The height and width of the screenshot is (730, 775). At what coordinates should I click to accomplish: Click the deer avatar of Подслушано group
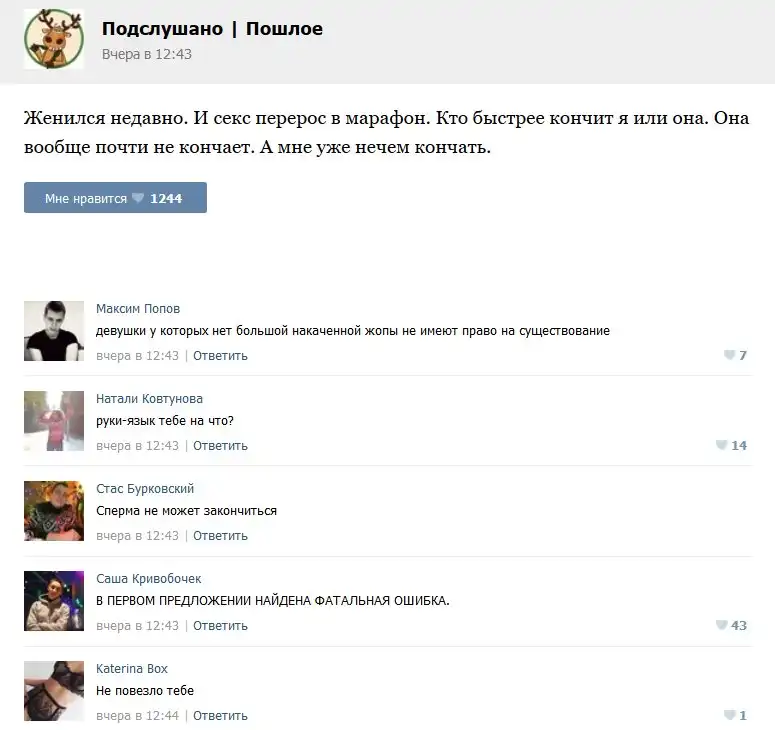point(54,39)
